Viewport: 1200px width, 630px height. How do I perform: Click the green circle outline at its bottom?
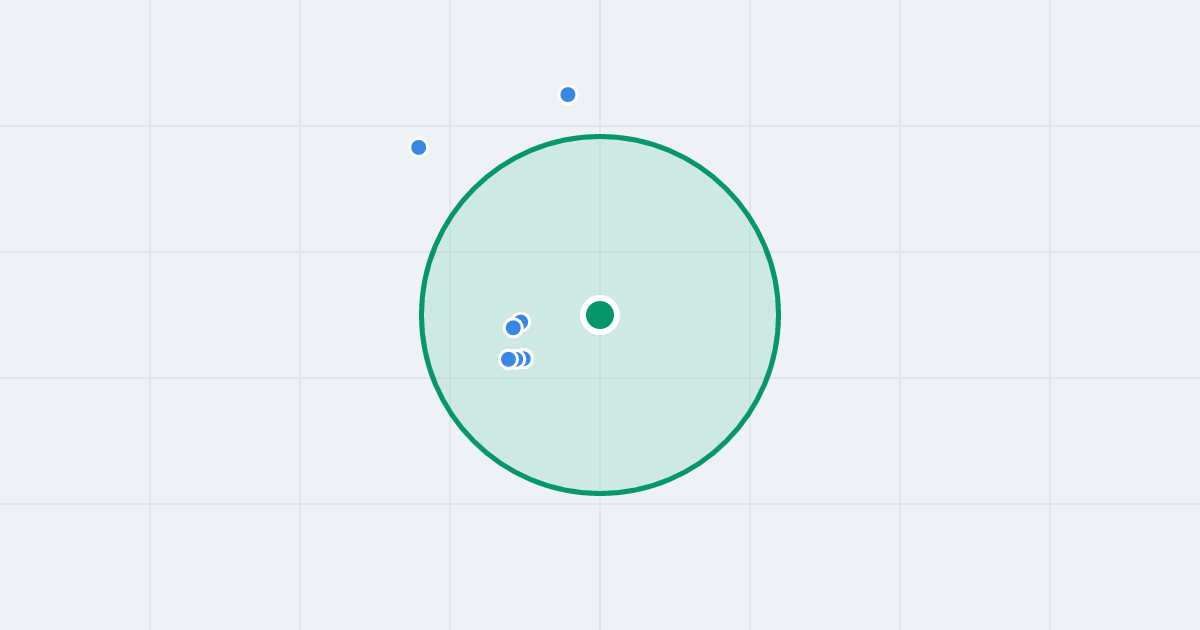[x=600, y=493]
